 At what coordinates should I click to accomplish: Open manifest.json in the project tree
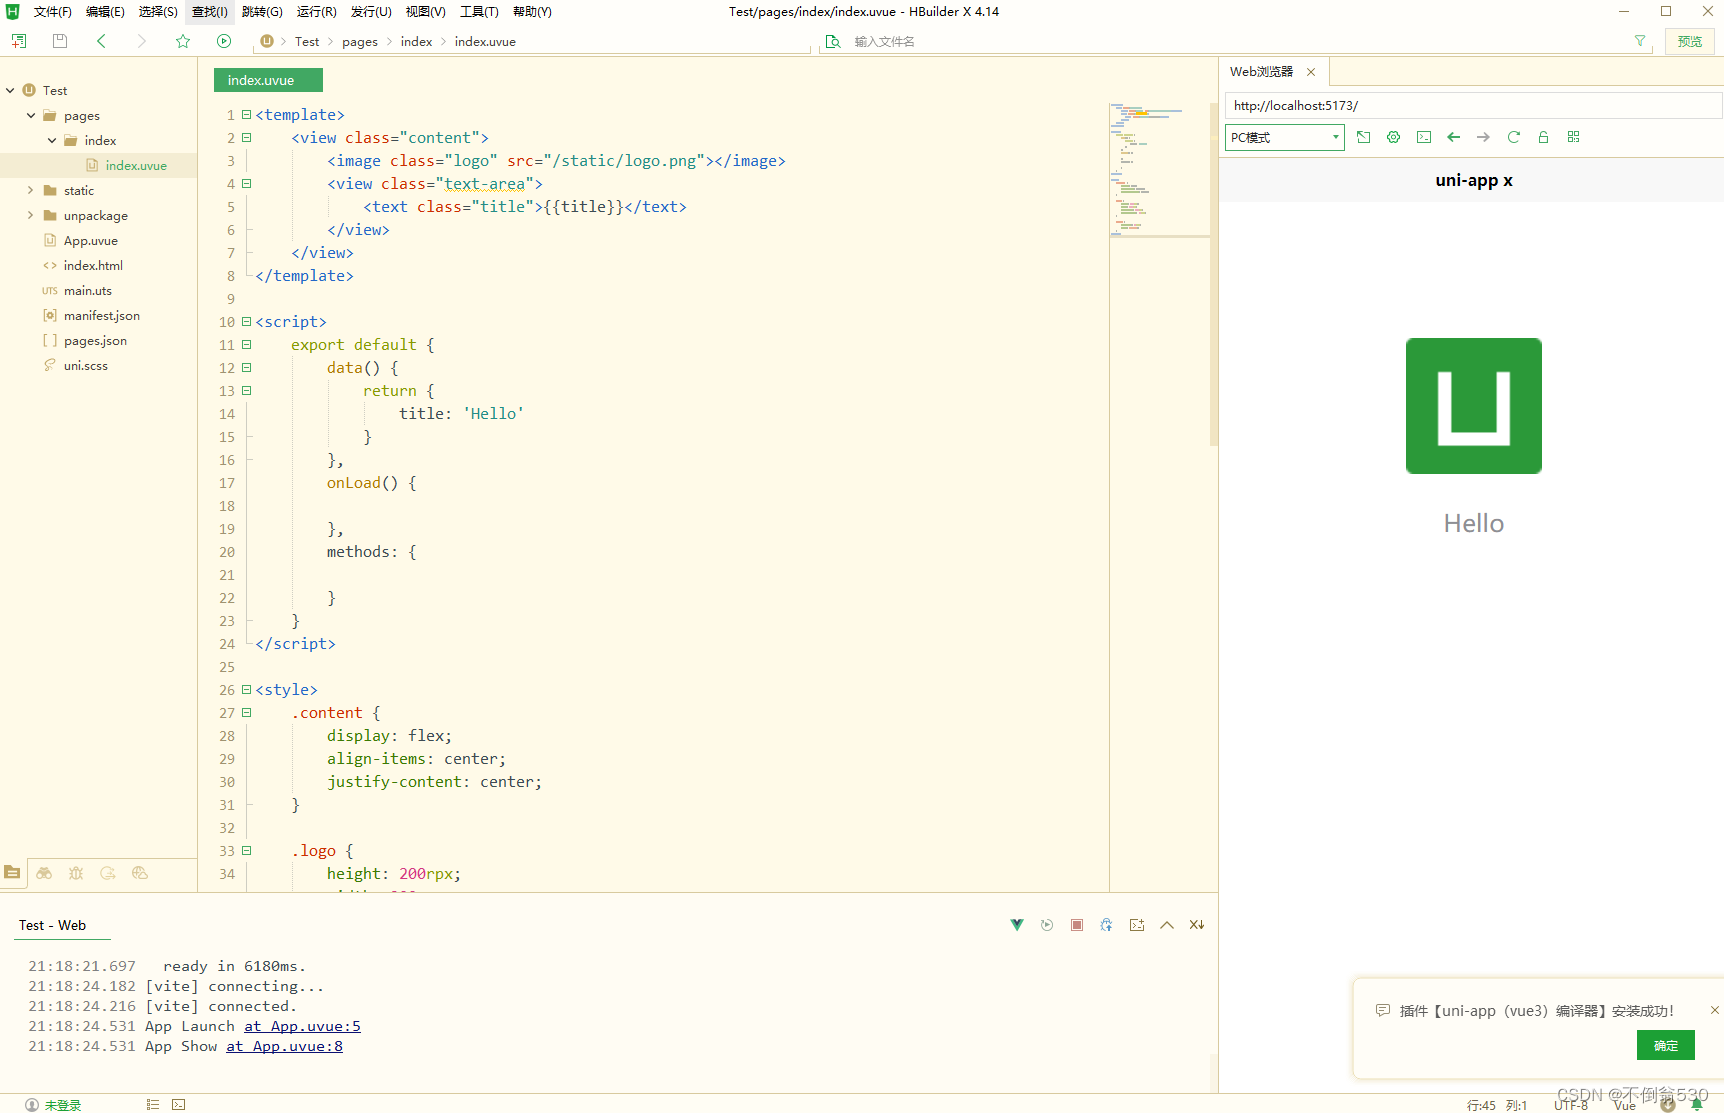point(102,315)
